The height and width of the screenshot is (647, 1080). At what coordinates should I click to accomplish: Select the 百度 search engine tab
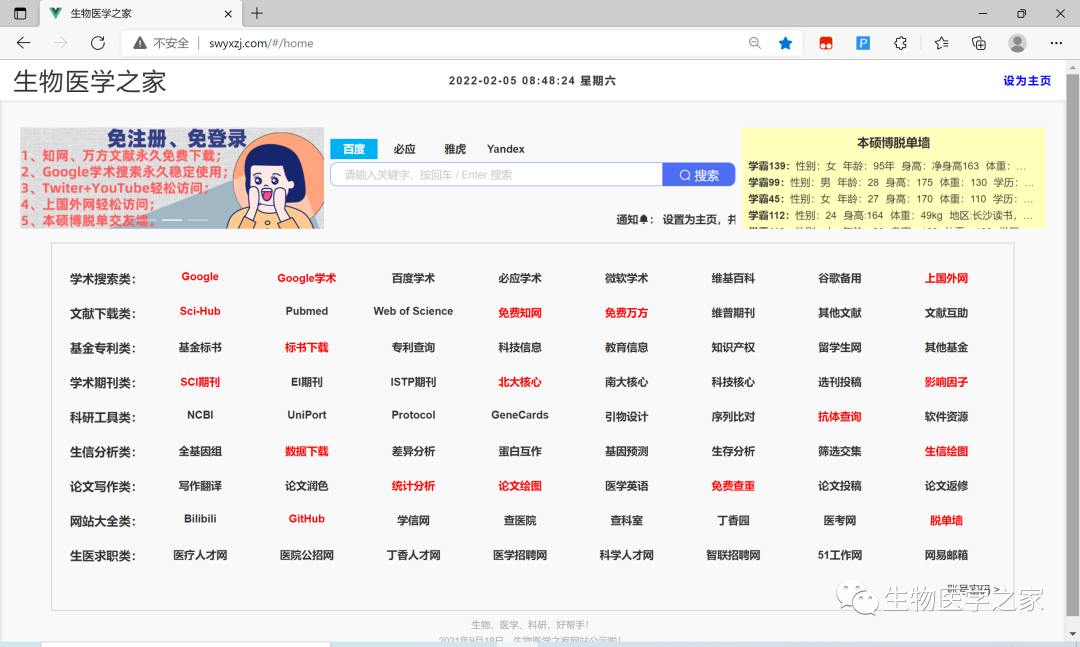click(353, 149)
